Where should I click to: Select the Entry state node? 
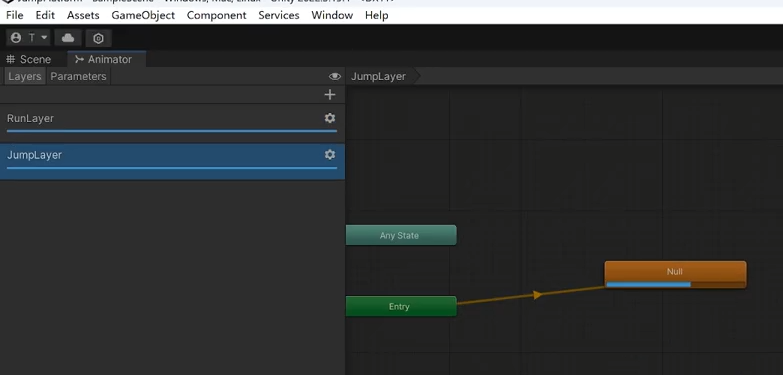(401, 306)
